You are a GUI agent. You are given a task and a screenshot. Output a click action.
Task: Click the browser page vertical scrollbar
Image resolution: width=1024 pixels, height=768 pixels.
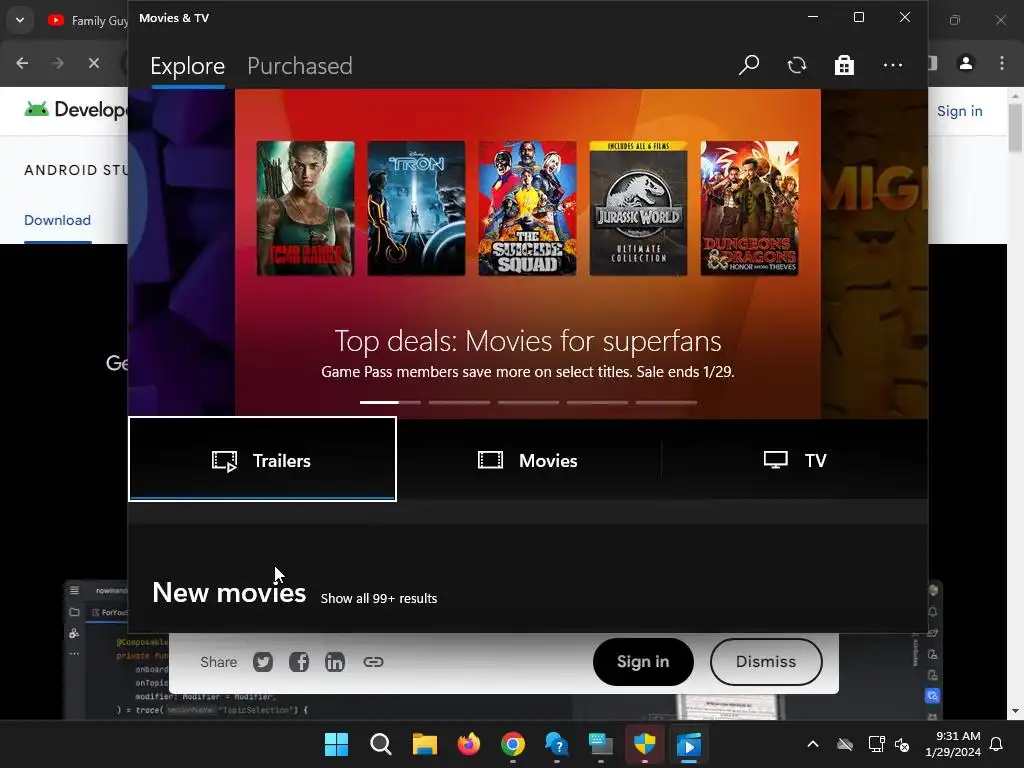[x=1015, y=127]
